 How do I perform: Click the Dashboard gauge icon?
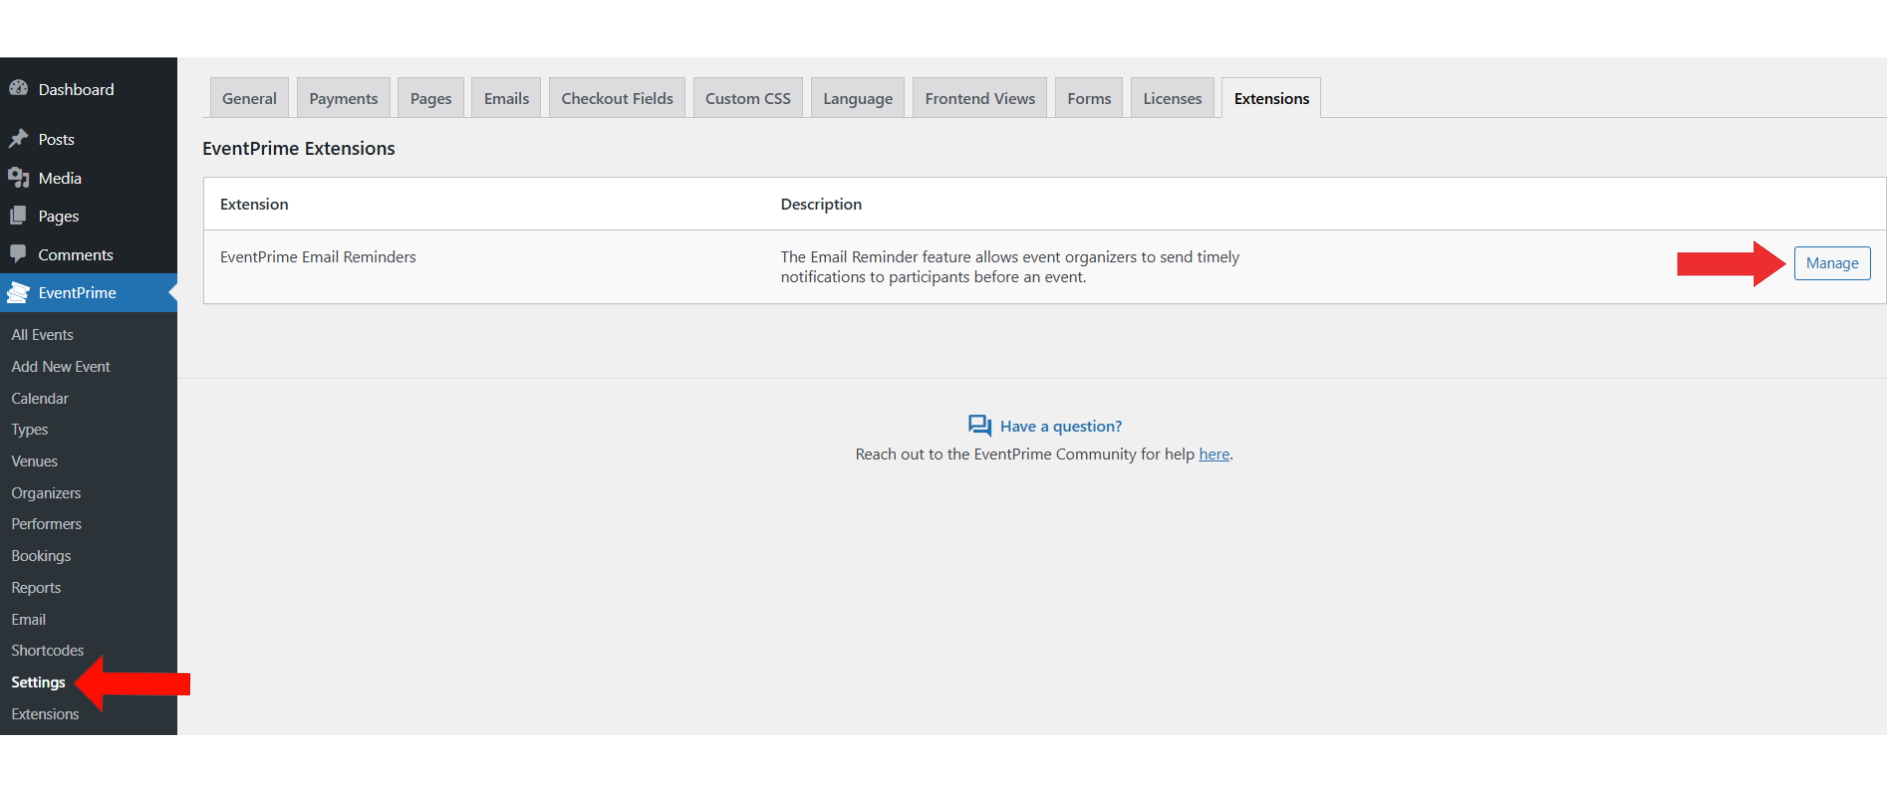[18, 89]
